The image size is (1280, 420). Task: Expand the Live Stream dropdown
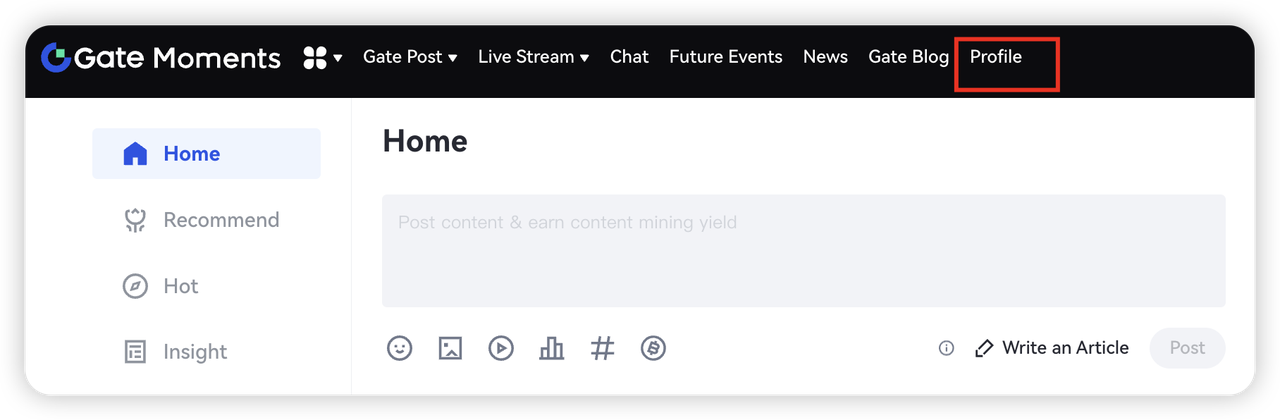[x=533, y=57]
